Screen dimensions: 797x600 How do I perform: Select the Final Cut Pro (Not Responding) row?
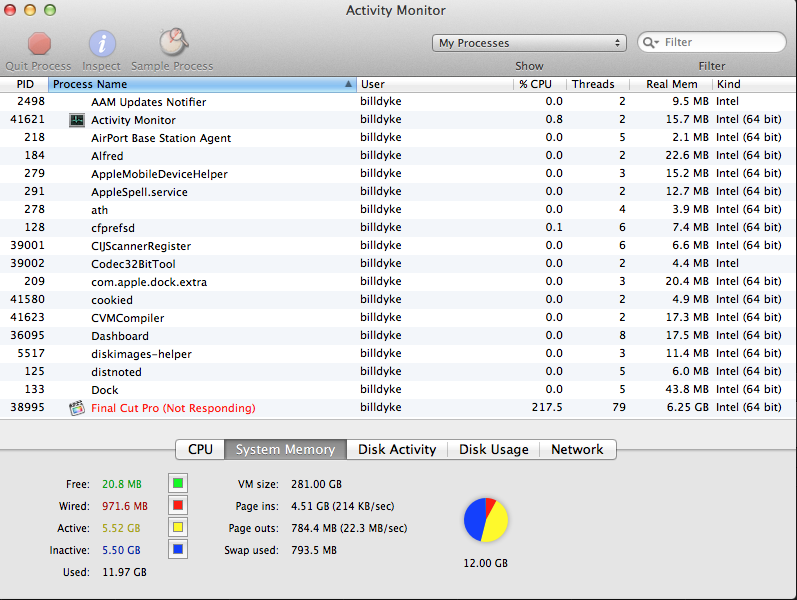[x=398, y=408]
